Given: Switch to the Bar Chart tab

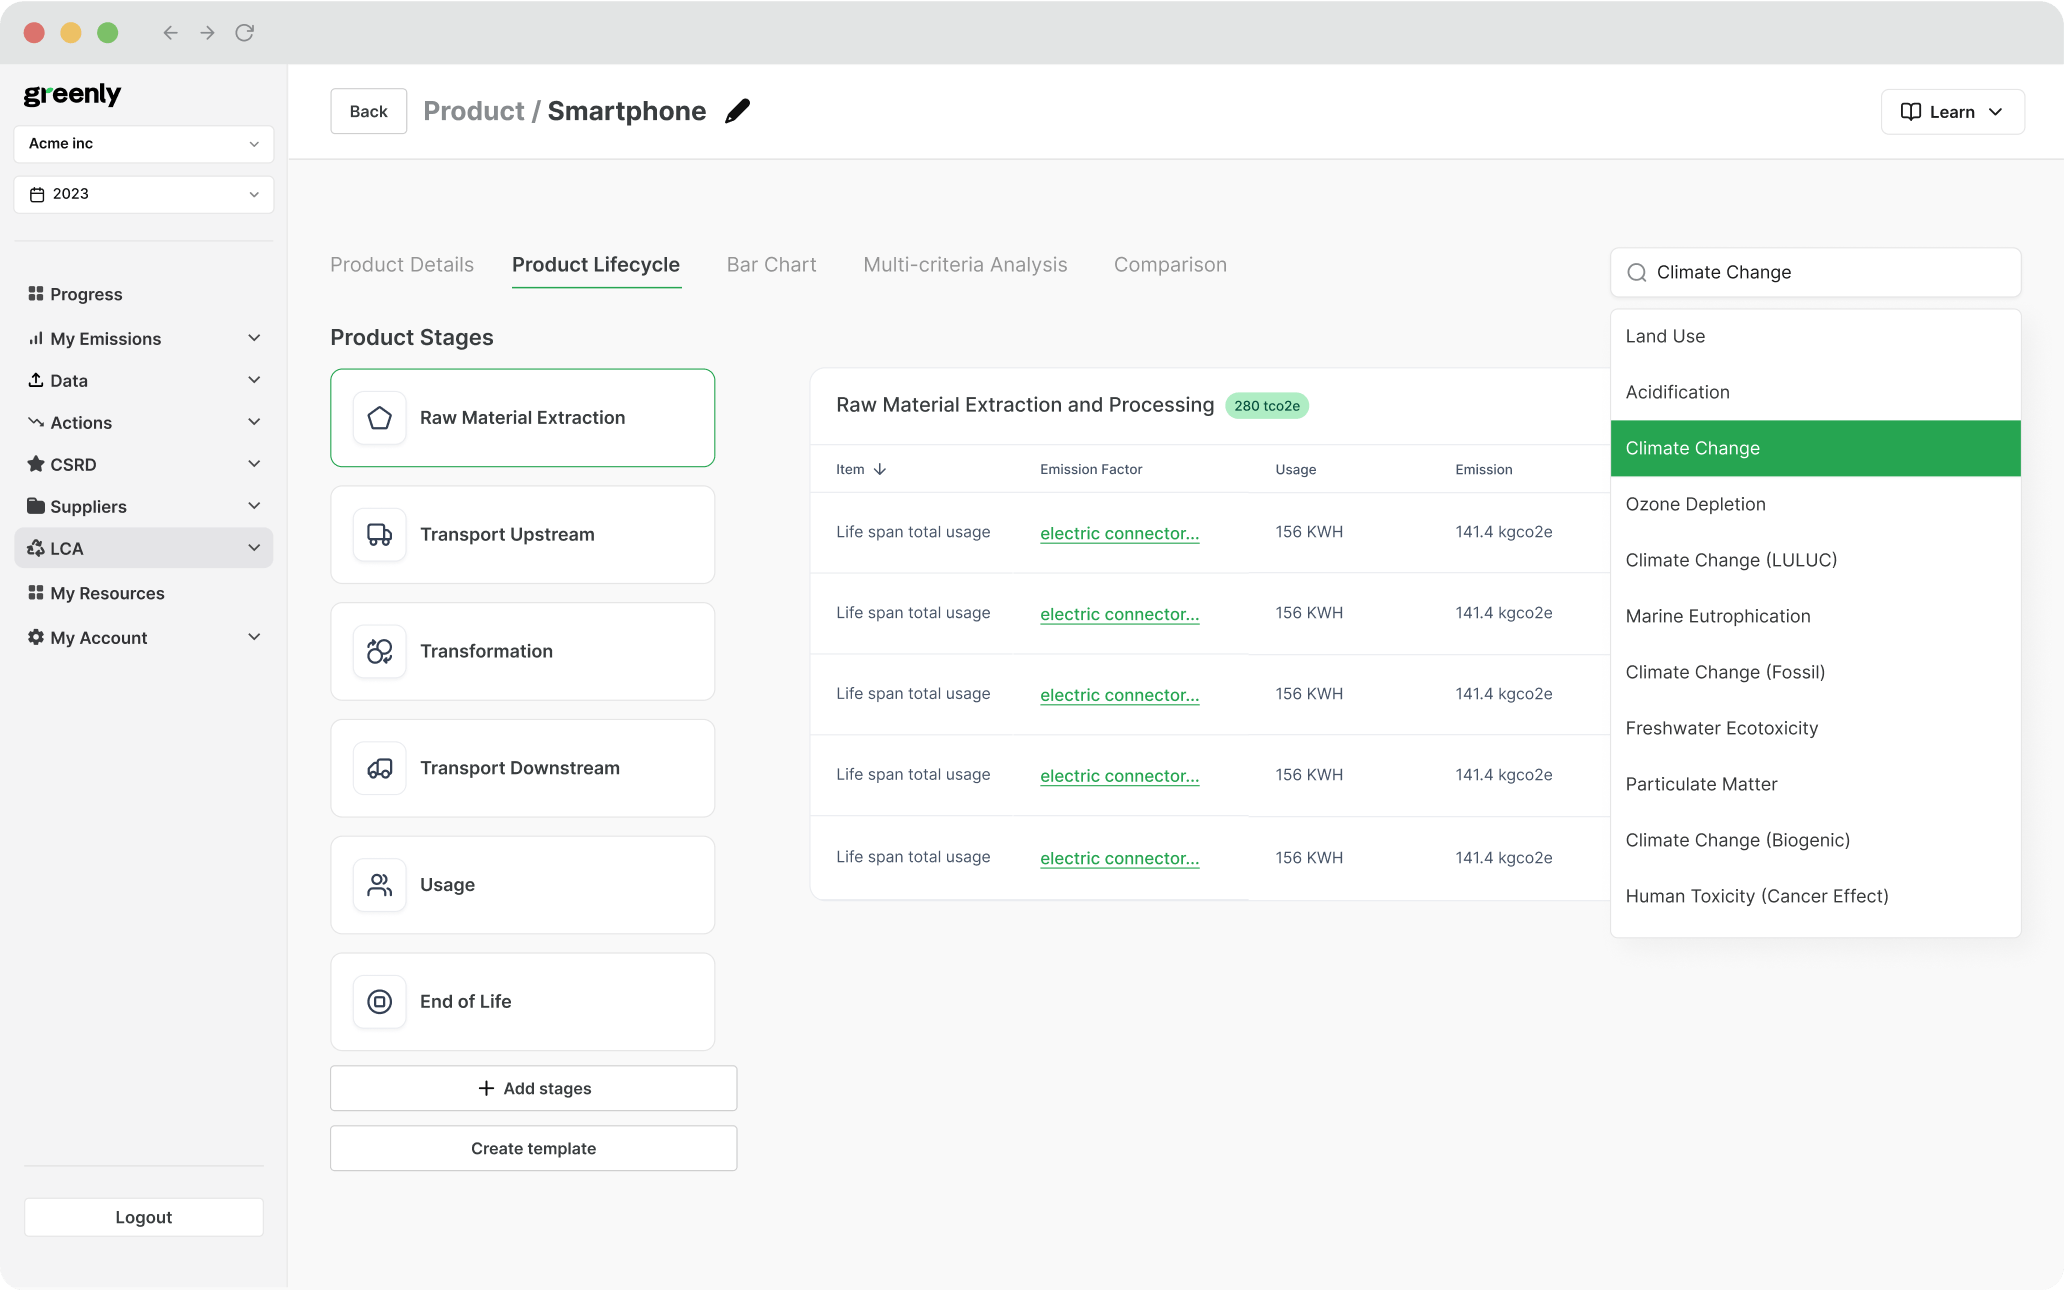Looking at the screenshot, I should coord(771,265).
